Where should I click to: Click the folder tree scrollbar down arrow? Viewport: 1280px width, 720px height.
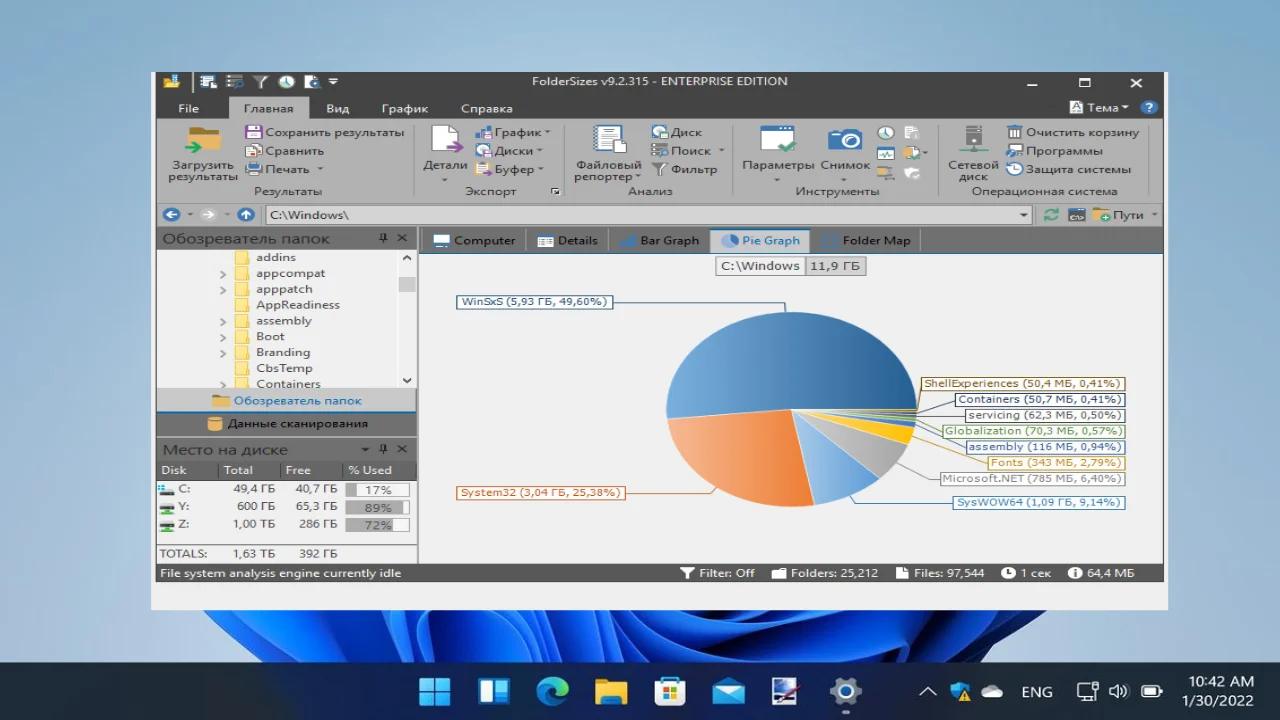point(407,380)
